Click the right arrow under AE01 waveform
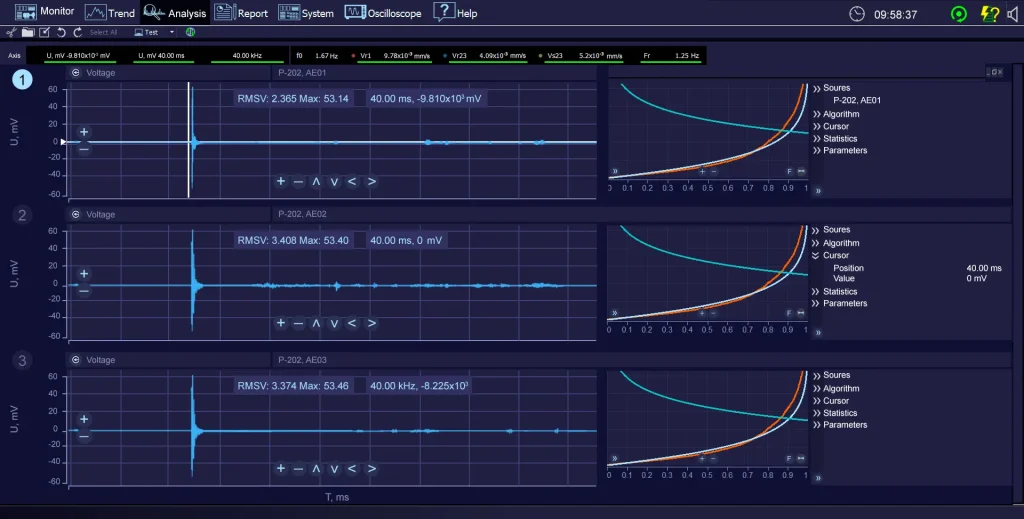The image size is (1024, 519). [372, 181]
